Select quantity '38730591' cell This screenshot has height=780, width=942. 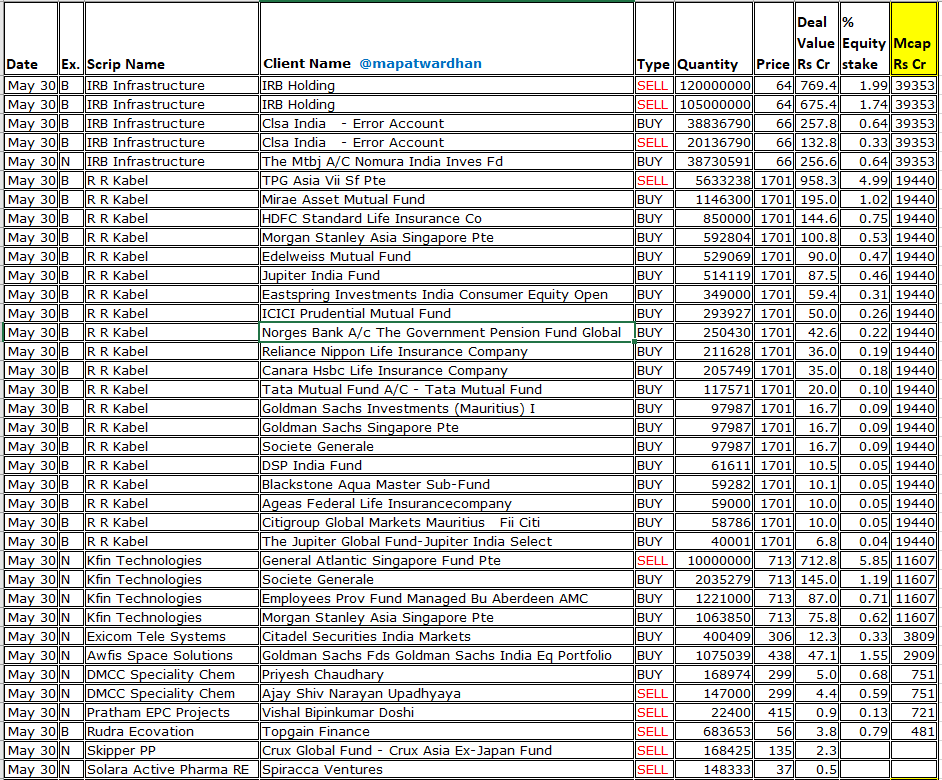tap(714, 162)
